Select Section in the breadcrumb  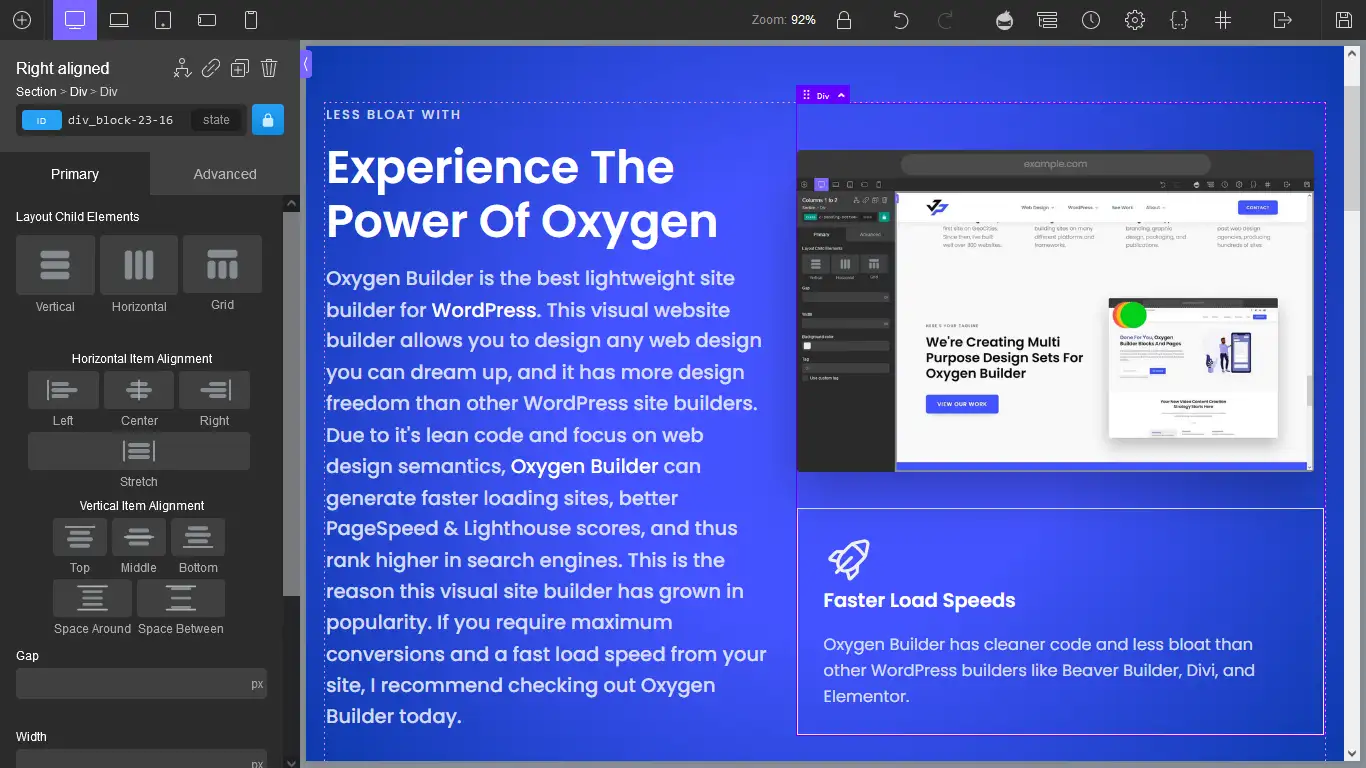(x=35, y=91)
